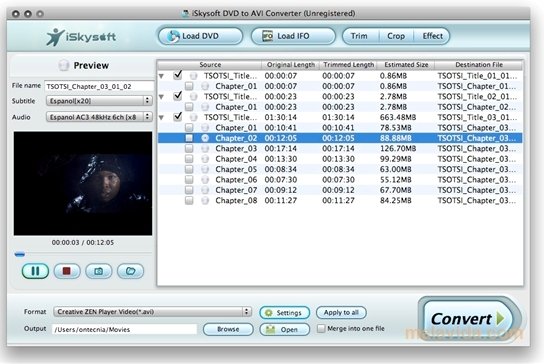This screenshot has height=364, width=544.
Task: Open the Format dropdown
Action: [152, 312]
